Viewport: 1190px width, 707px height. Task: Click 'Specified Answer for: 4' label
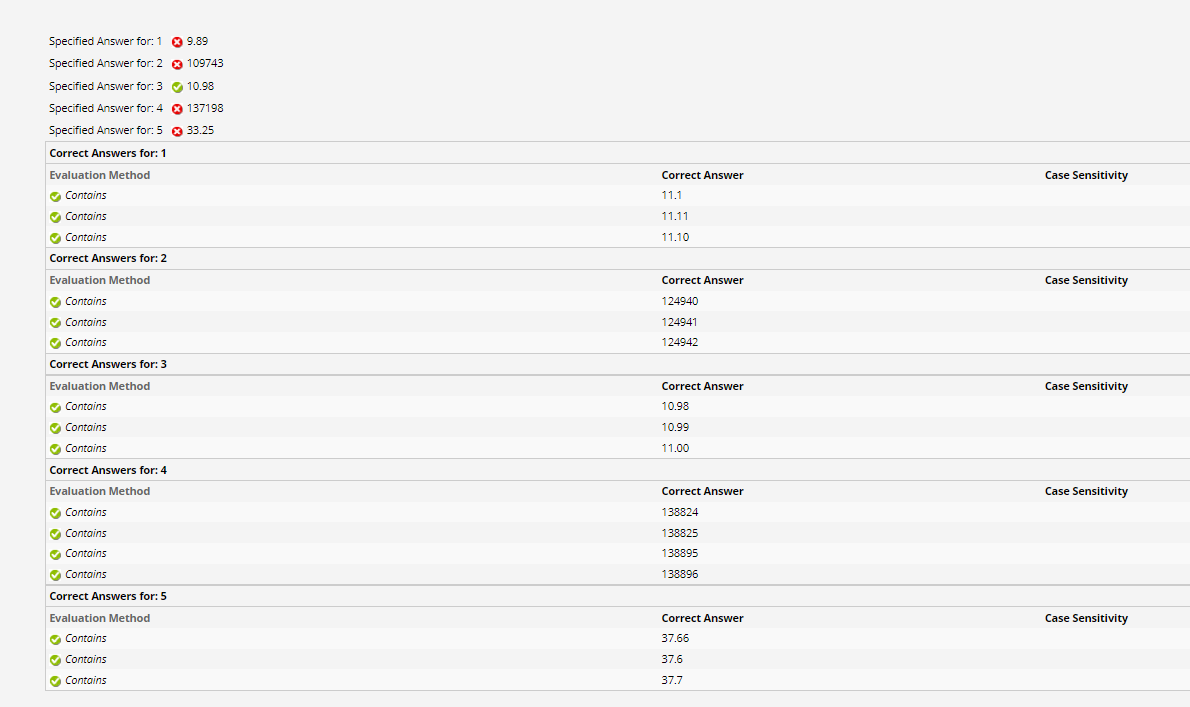tap(105, 108)
